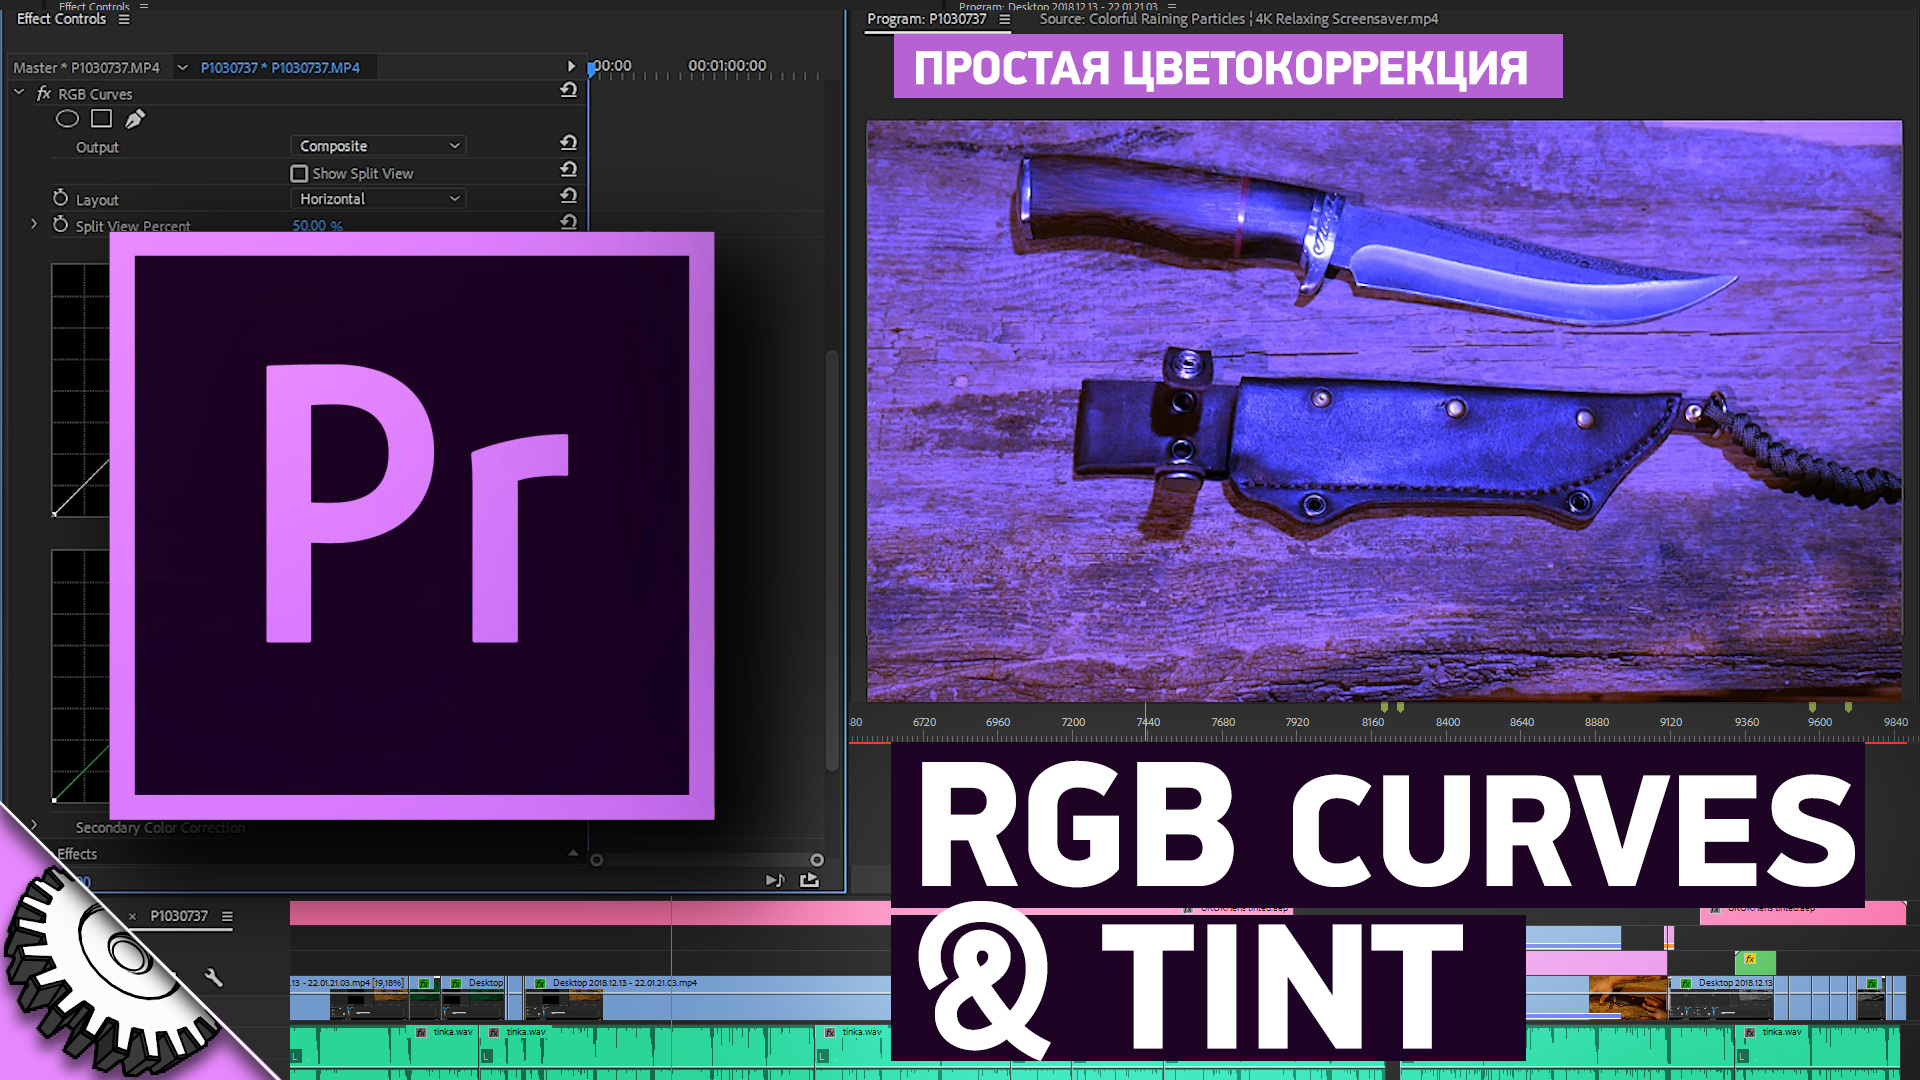Switch to Source Colorful Raining Particles tab
Viewport: 1920px width, 1080px height.
tap(1238, 19)
